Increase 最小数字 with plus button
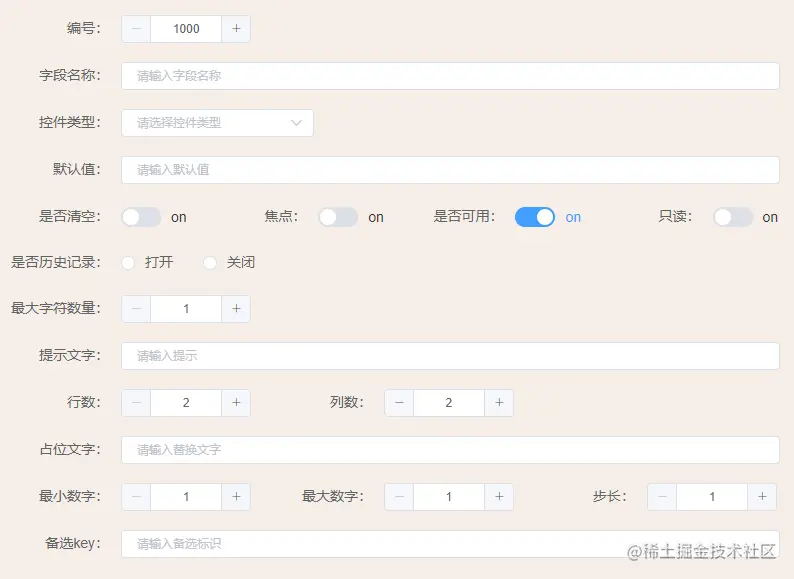Screen dimensions: 794x579 pos(236,496)
